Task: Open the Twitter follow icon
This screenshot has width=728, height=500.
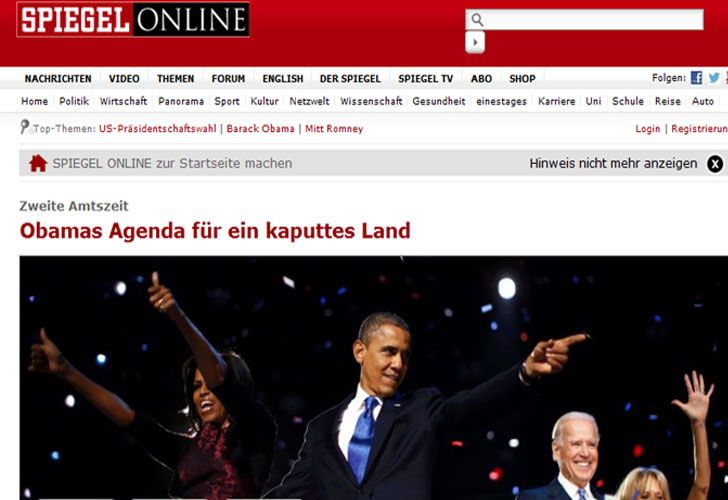Action: pos(714,78)
